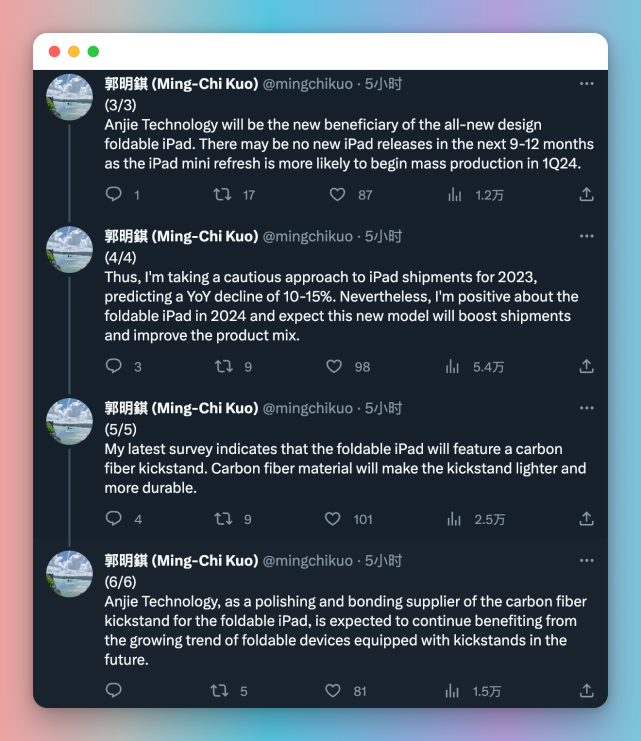The height and width of the screenshot is (741, 641).
Task: Open more options on the (5/5) tweet
Action: point(587,408)
